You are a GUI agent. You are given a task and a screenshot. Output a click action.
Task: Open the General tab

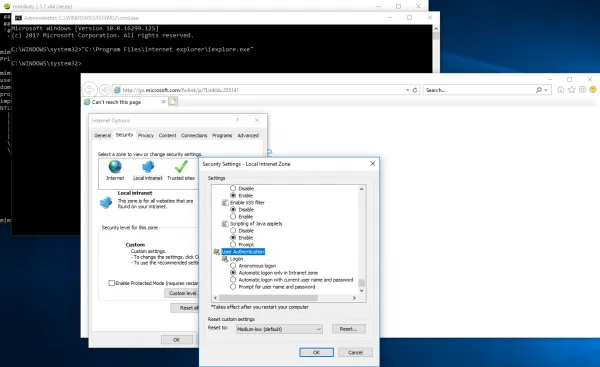[x=103, y=135]
